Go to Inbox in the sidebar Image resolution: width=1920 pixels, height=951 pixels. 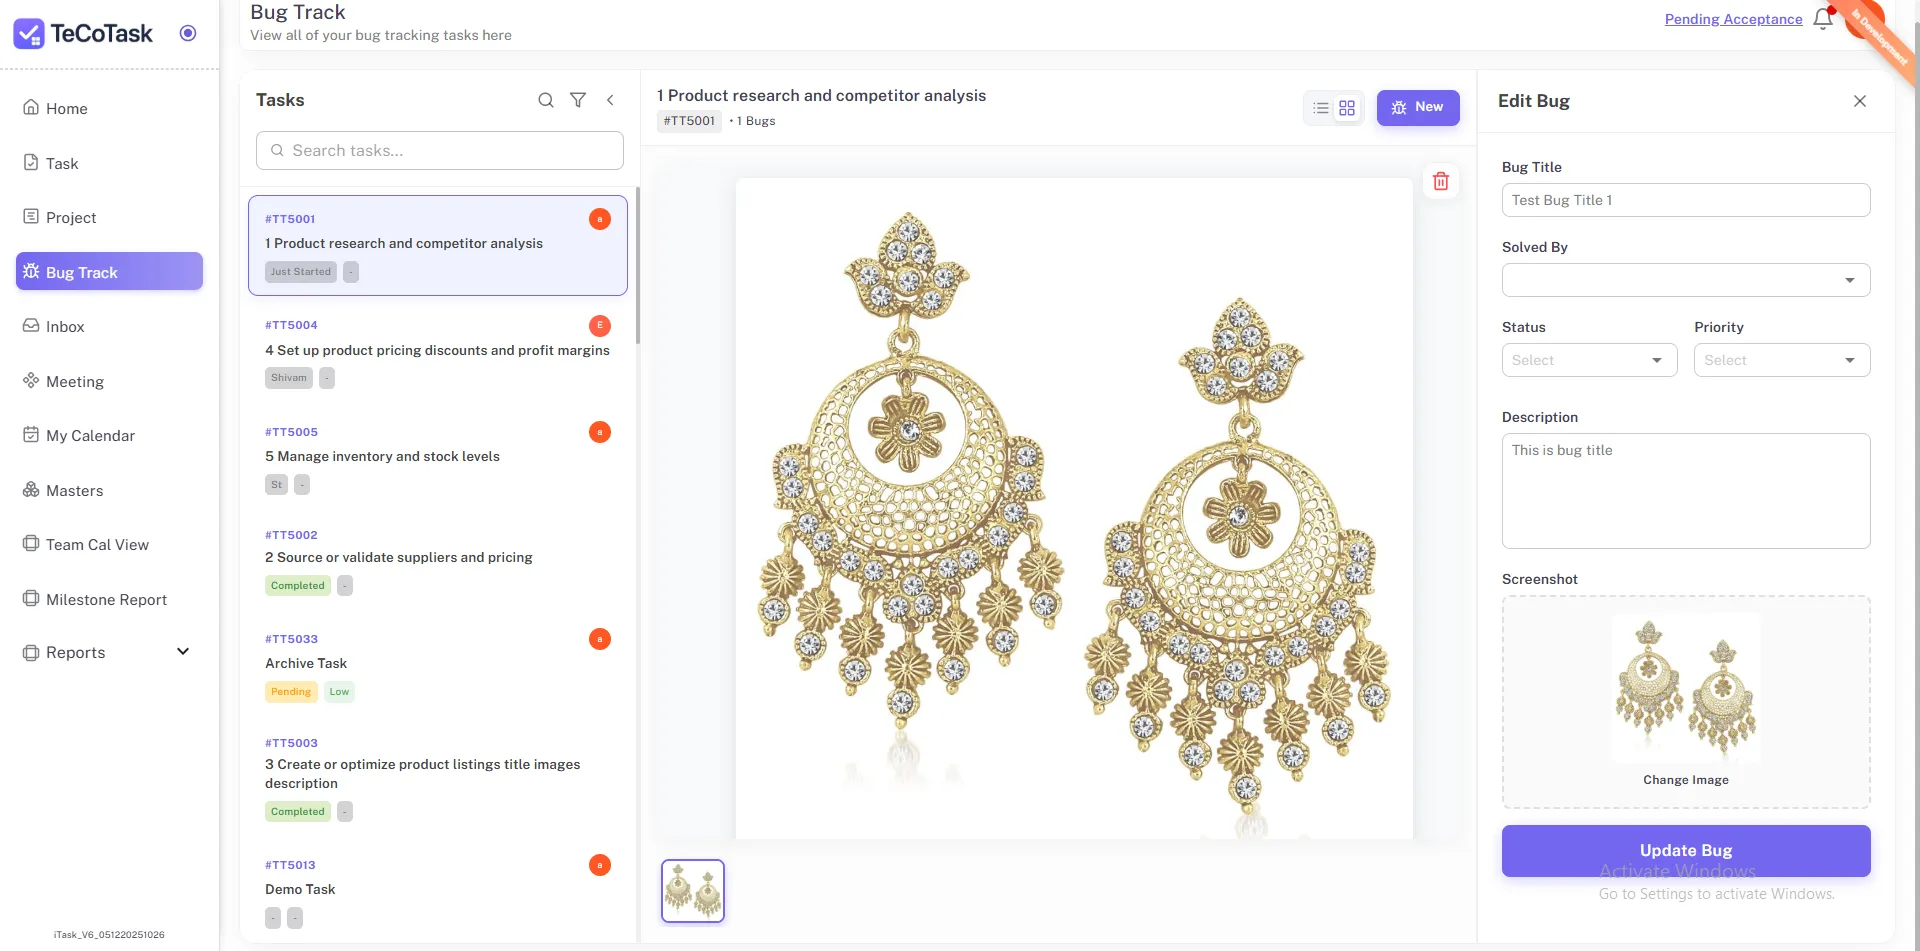[65, 327]
